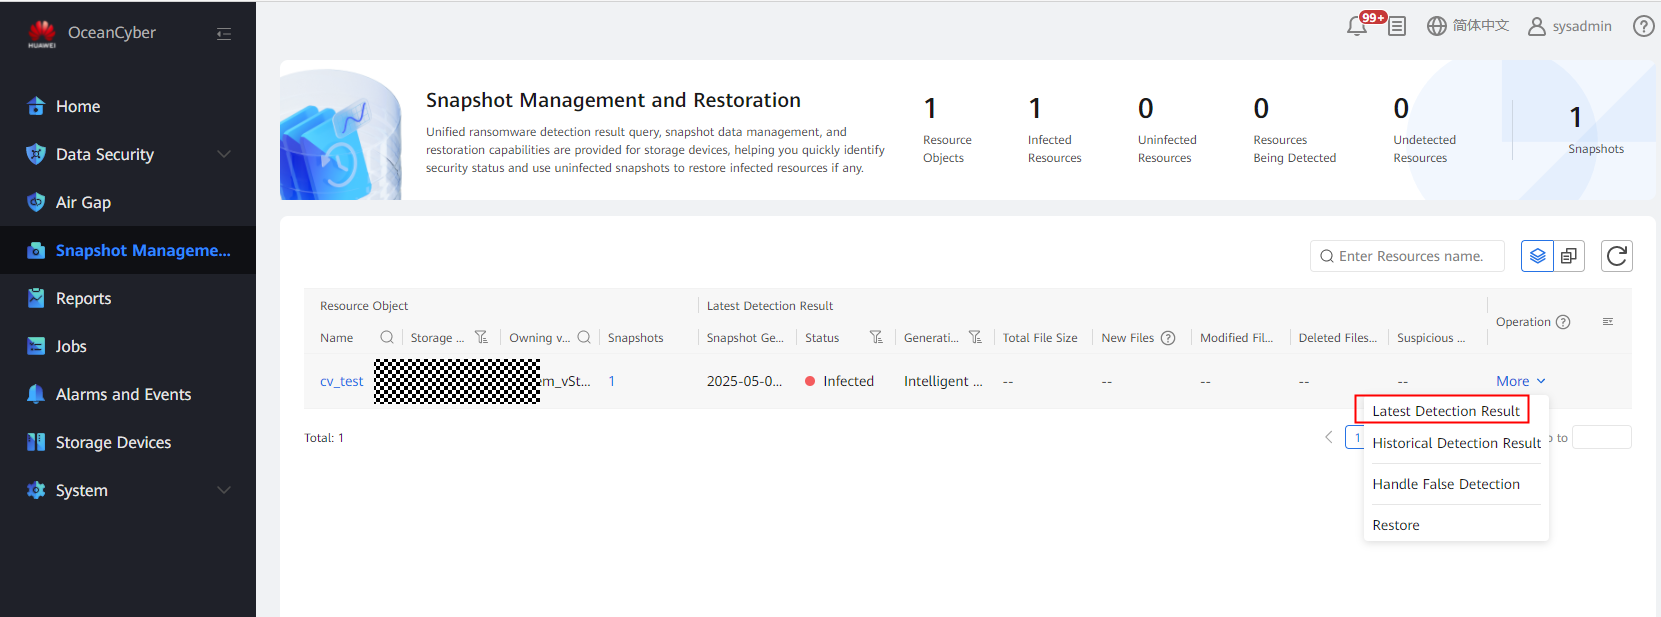Click the Status column filter icon
The height and width of the screenshot is (617, 1661).
876,338
